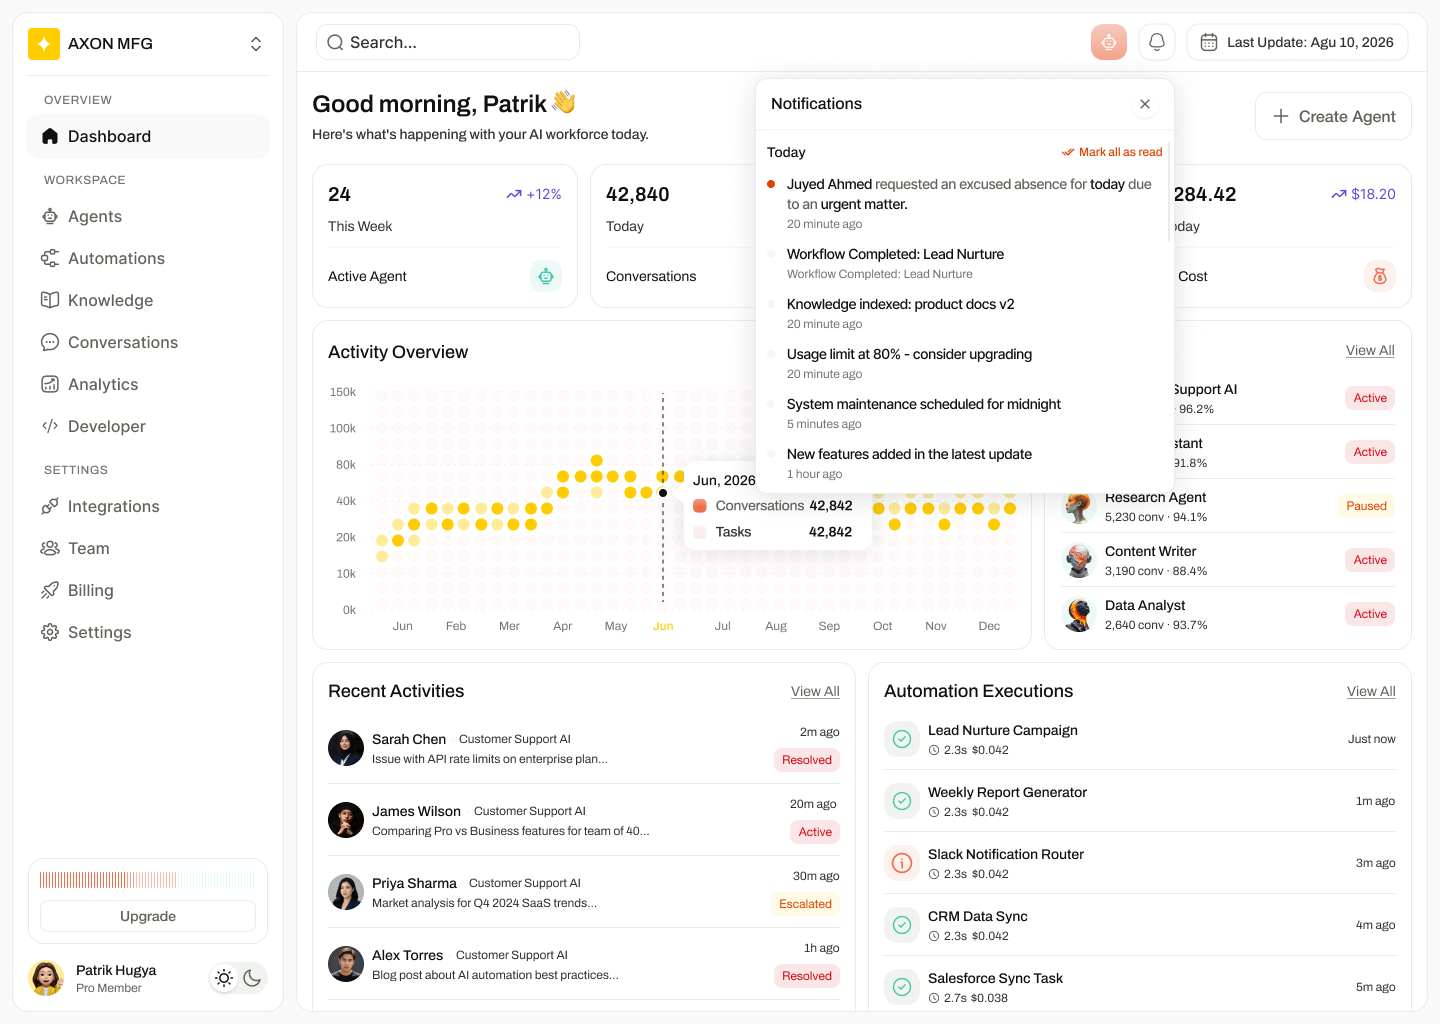The image size is (1440, 1024).
Task: Click the AXON MFG star logo
Action: (44, 44)
